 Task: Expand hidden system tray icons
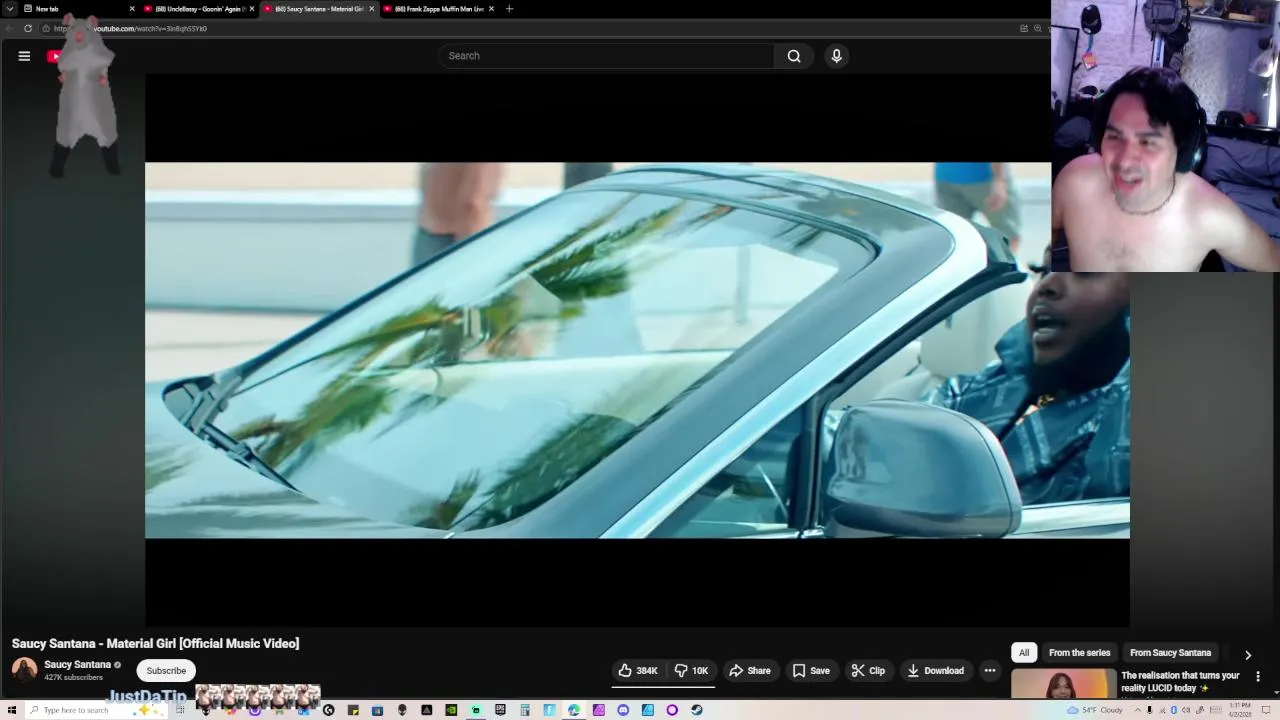[1137, 710]
